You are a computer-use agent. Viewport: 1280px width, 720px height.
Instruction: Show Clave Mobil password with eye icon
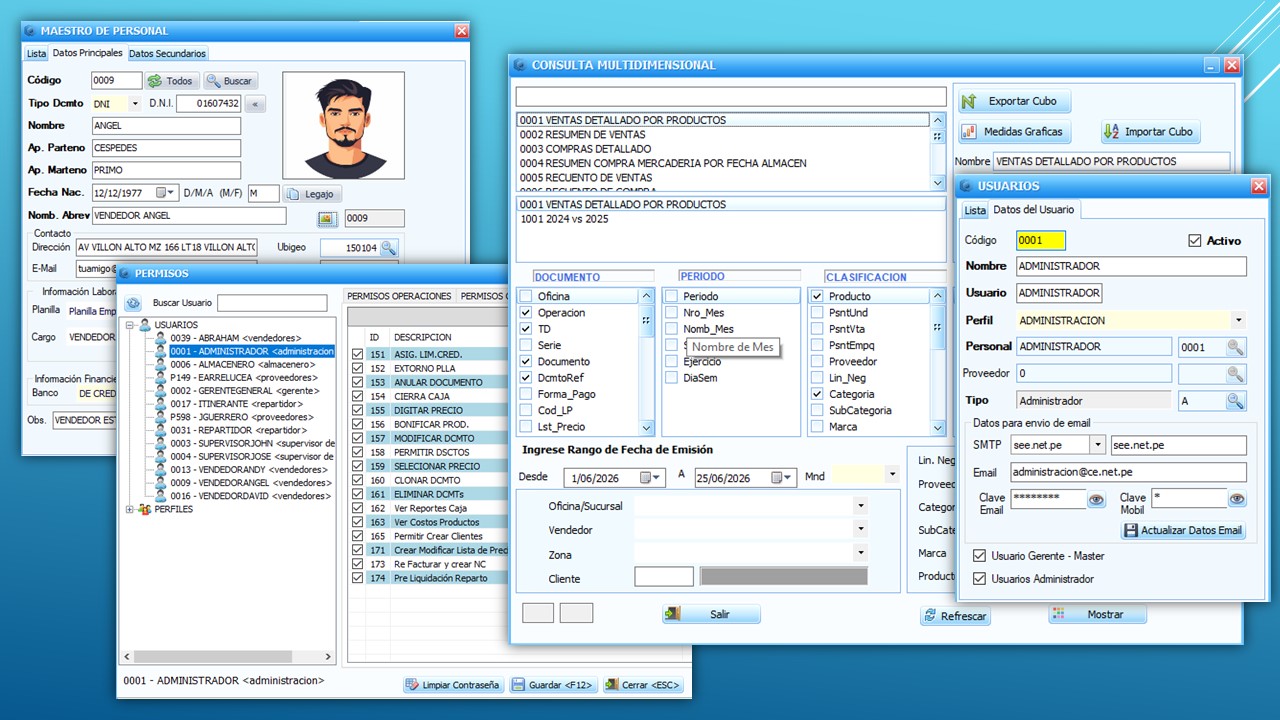1237,498
